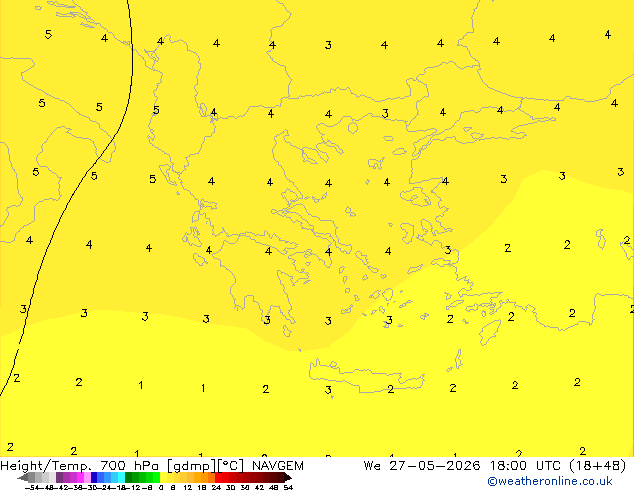Click the '[°C]' unit label

[231, 466]
